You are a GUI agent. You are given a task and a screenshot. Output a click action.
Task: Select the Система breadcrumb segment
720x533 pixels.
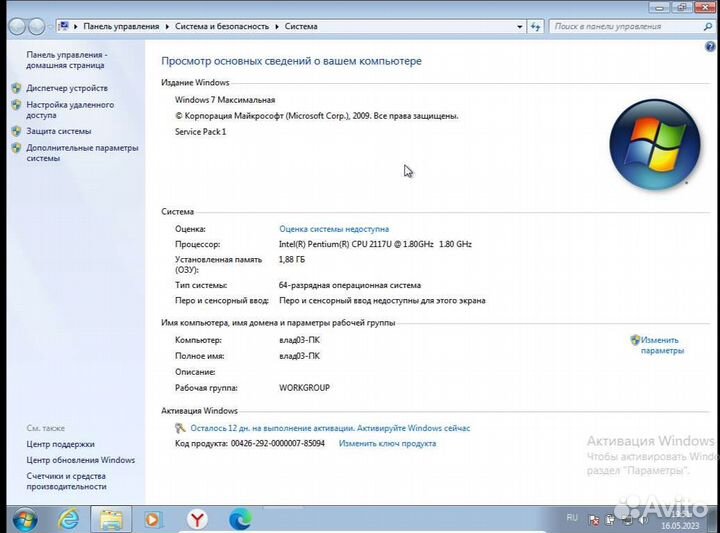point(301,27)
